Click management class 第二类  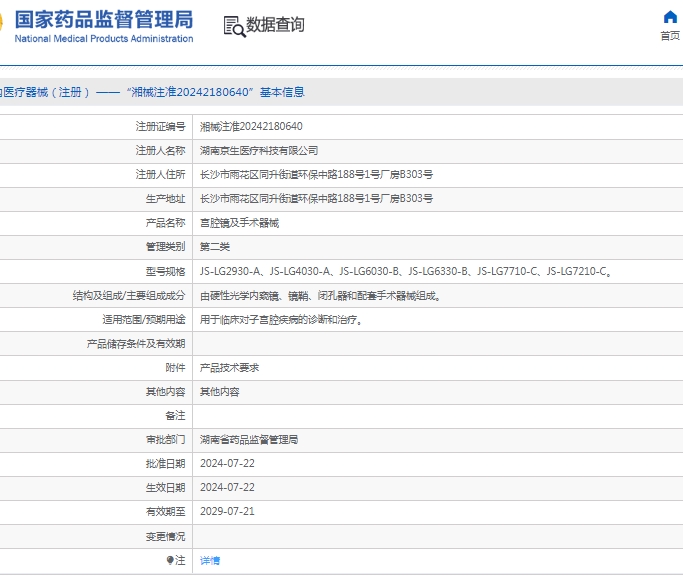[x=214, y=247]
